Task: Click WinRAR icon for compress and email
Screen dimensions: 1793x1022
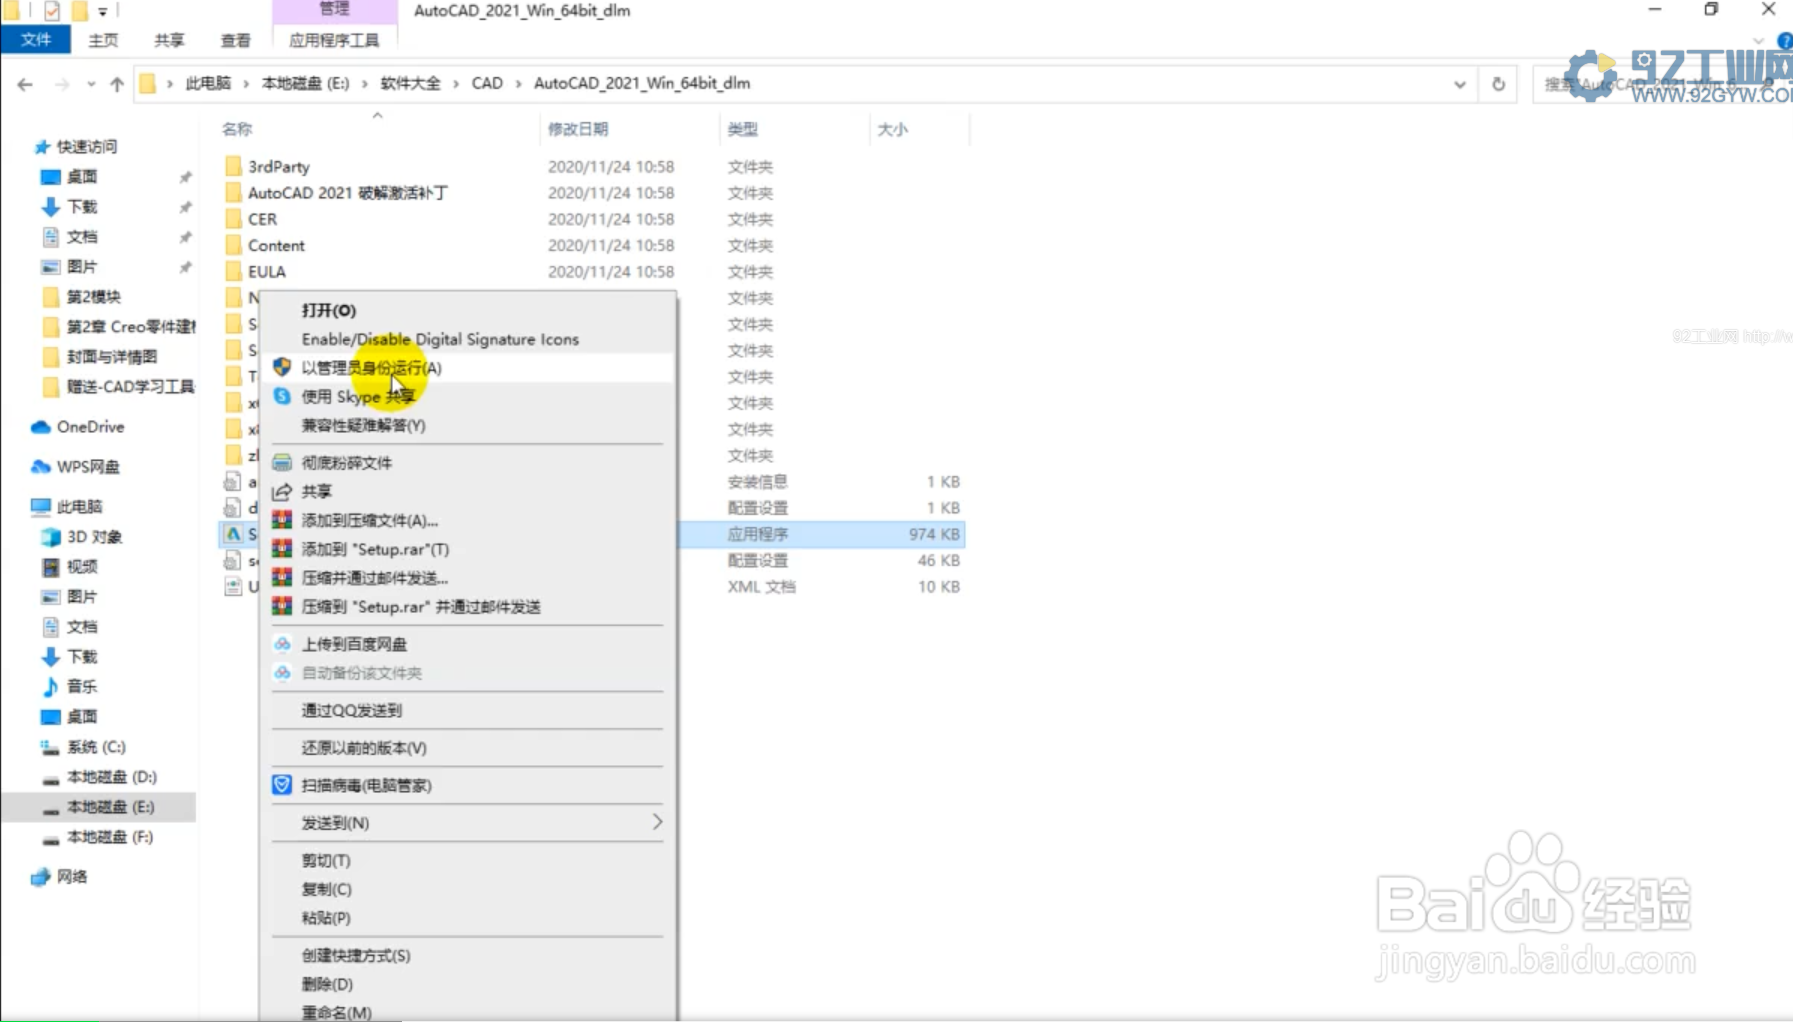Action: 282,578
